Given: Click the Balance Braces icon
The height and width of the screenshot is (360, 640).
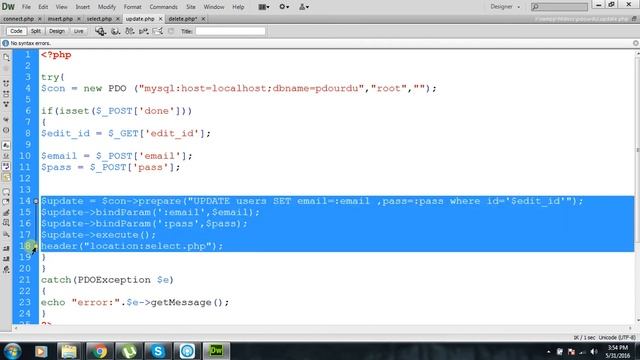Looking at the screenshot, I should pyautogui.click(x=6, y=130).
